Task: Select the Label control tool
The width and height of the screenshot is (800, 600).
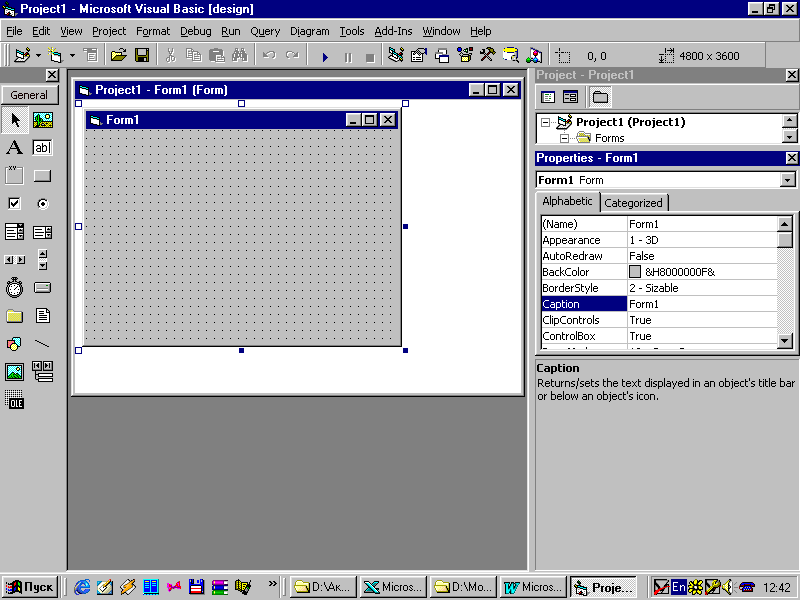Action: [x=15, y=148]
